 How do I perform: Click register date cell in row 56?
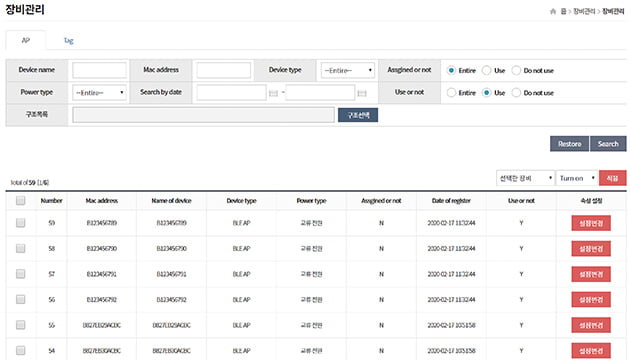point(451,300)
